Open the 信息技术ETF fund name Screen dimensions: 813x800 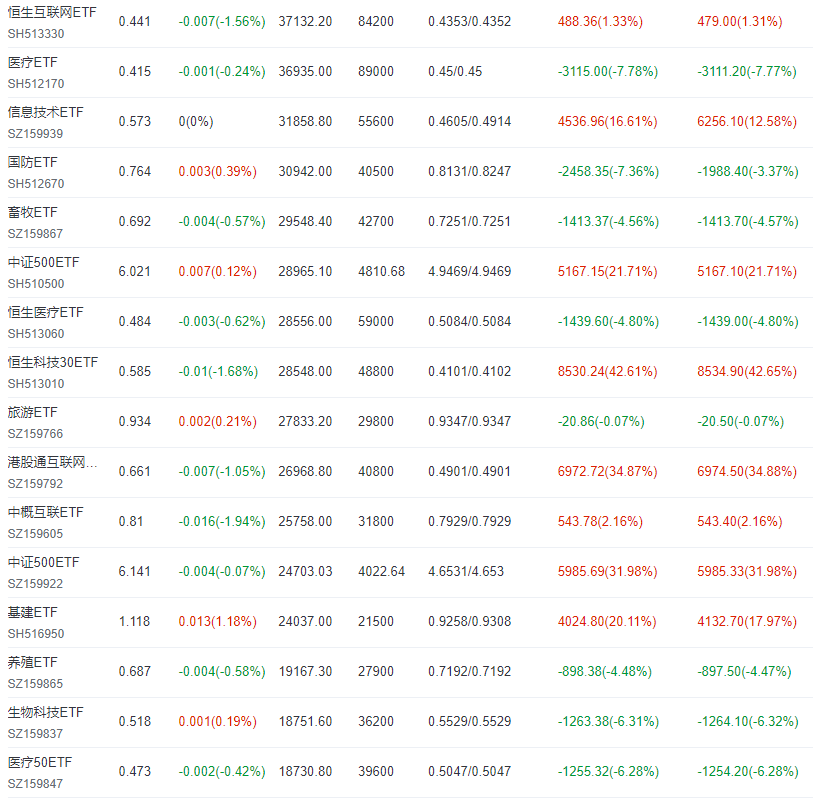[45, 112]
